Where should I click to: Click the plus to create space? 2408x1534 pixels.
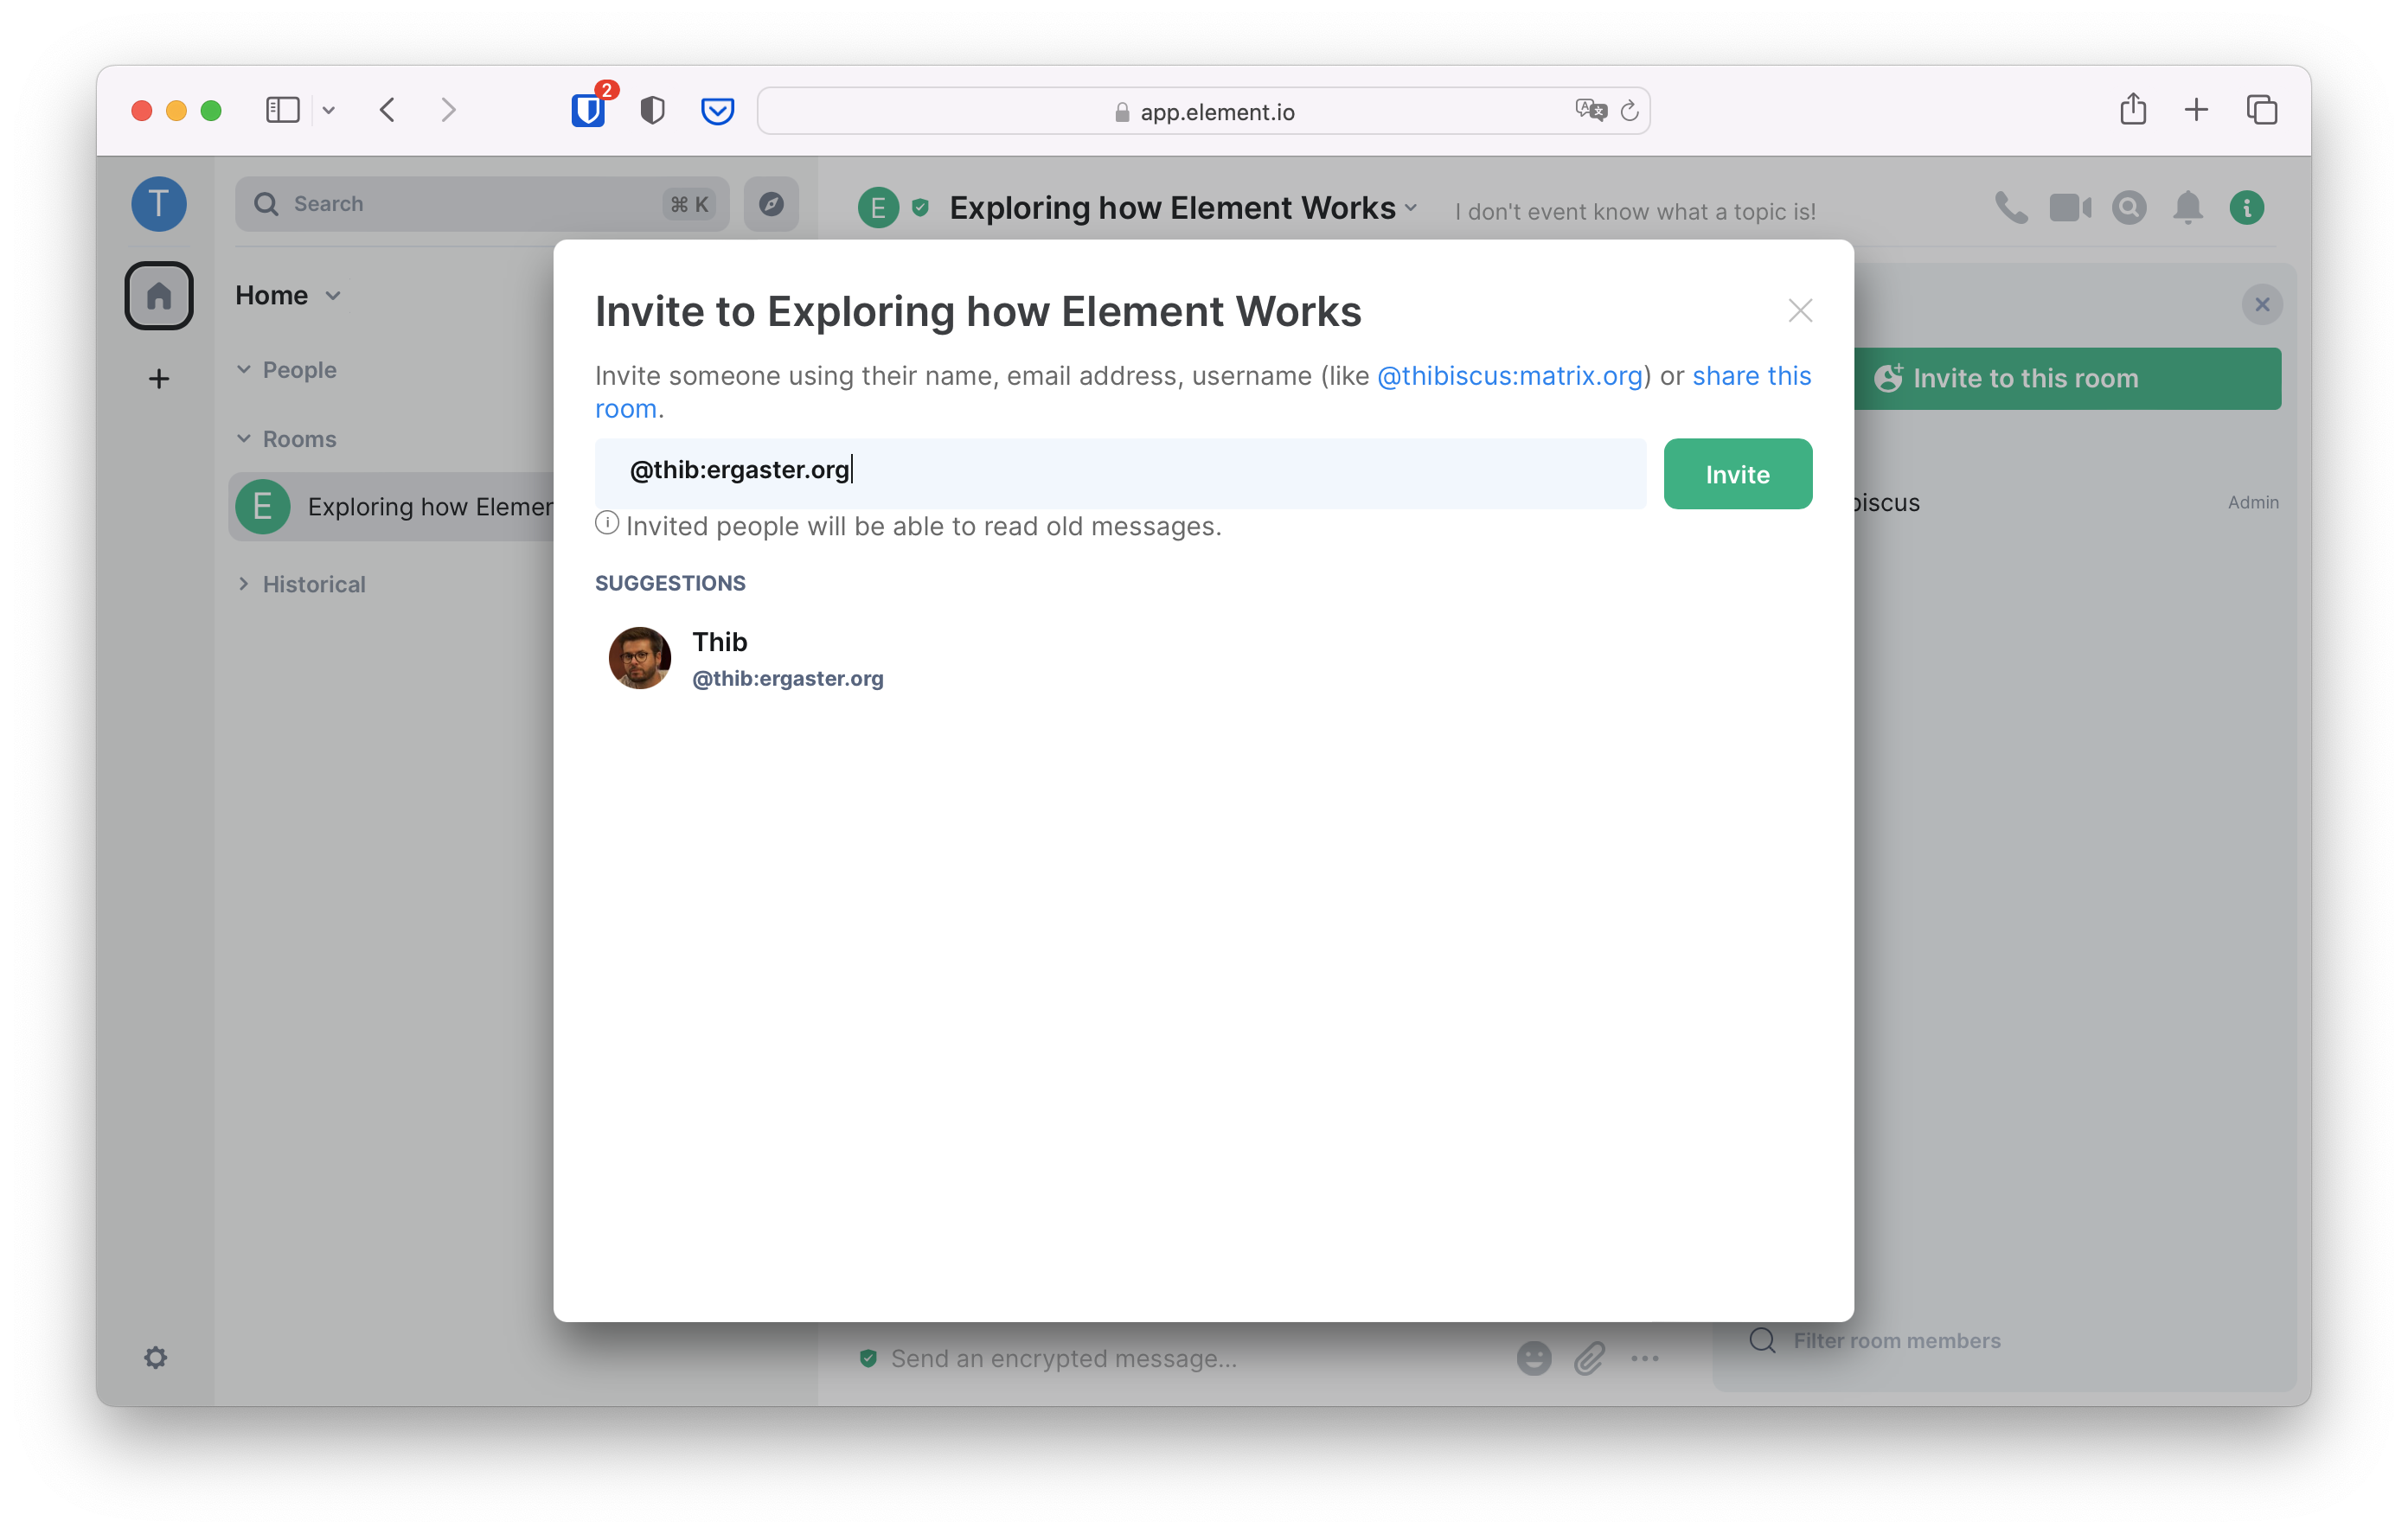159,379
